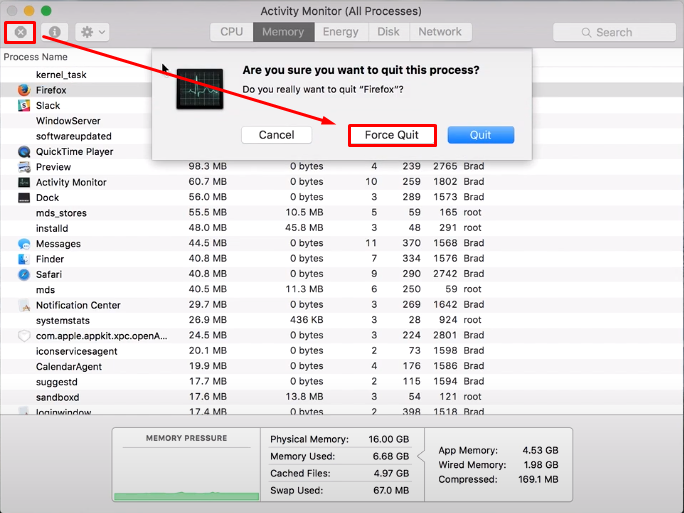Image resolution: width=684 pixels, height=513 pixels.
Task: Select the Slack process icon
Action: [24, 105]
